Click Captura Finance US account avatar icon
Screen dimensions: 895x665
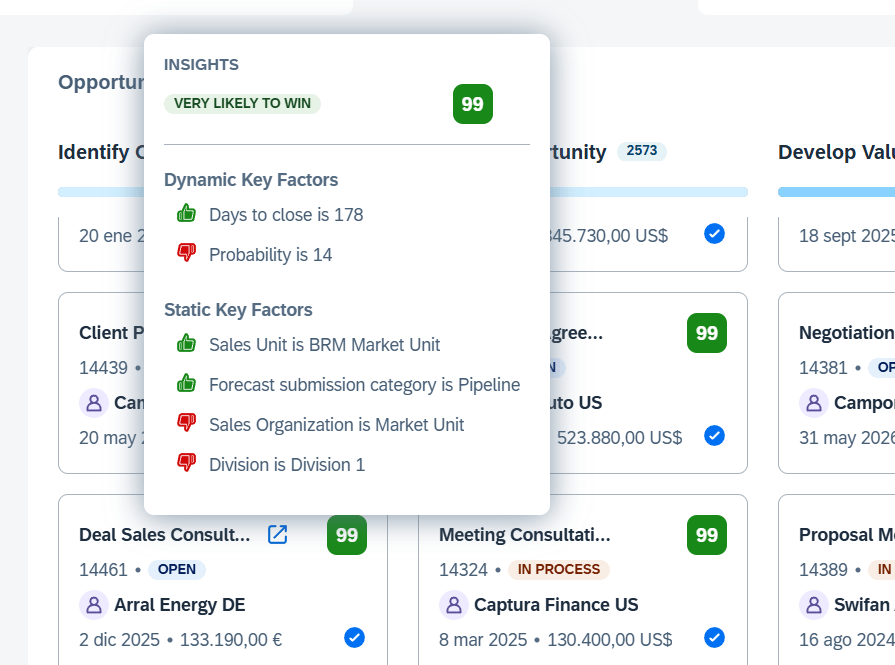tap(454, 605)
